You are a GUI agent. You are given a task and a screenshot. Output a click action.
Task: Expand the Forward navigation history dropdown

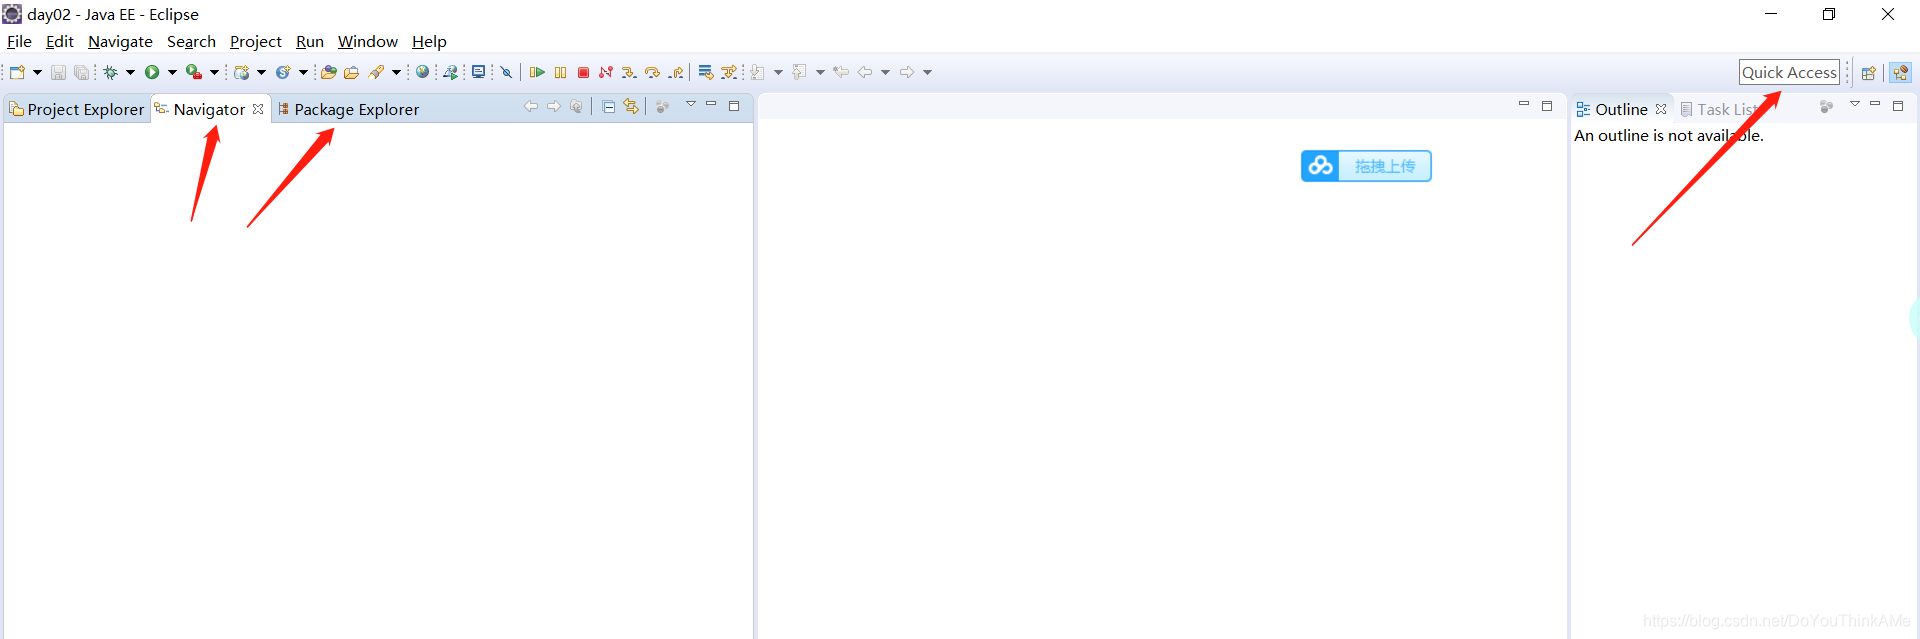(927, 72)
